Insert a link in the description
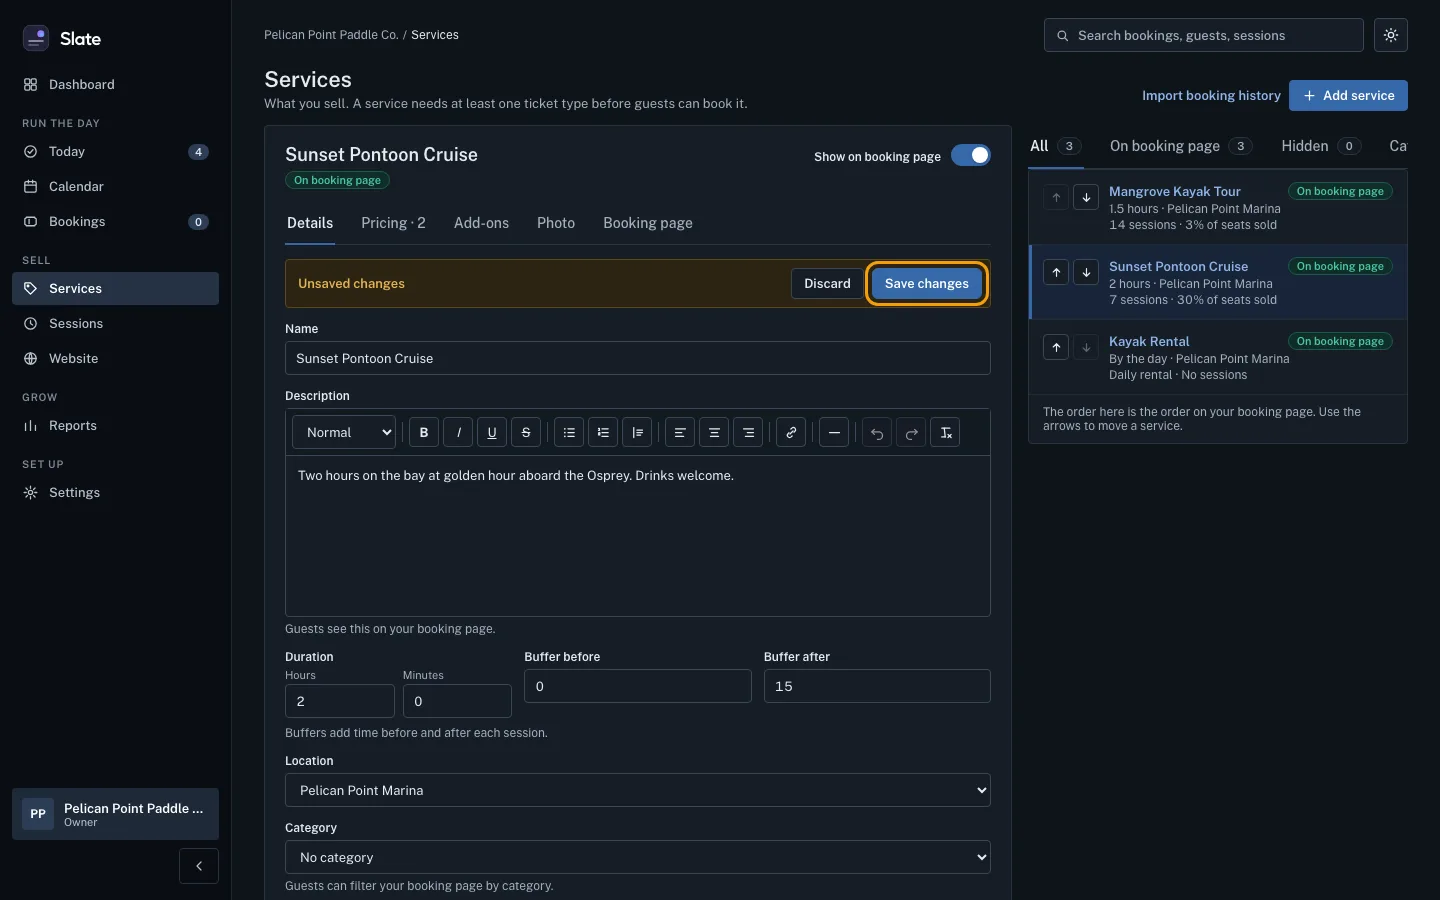Image resolution: width=1440 pixels, height=900 pixels. pyautogui.click(x=791, y=433)
